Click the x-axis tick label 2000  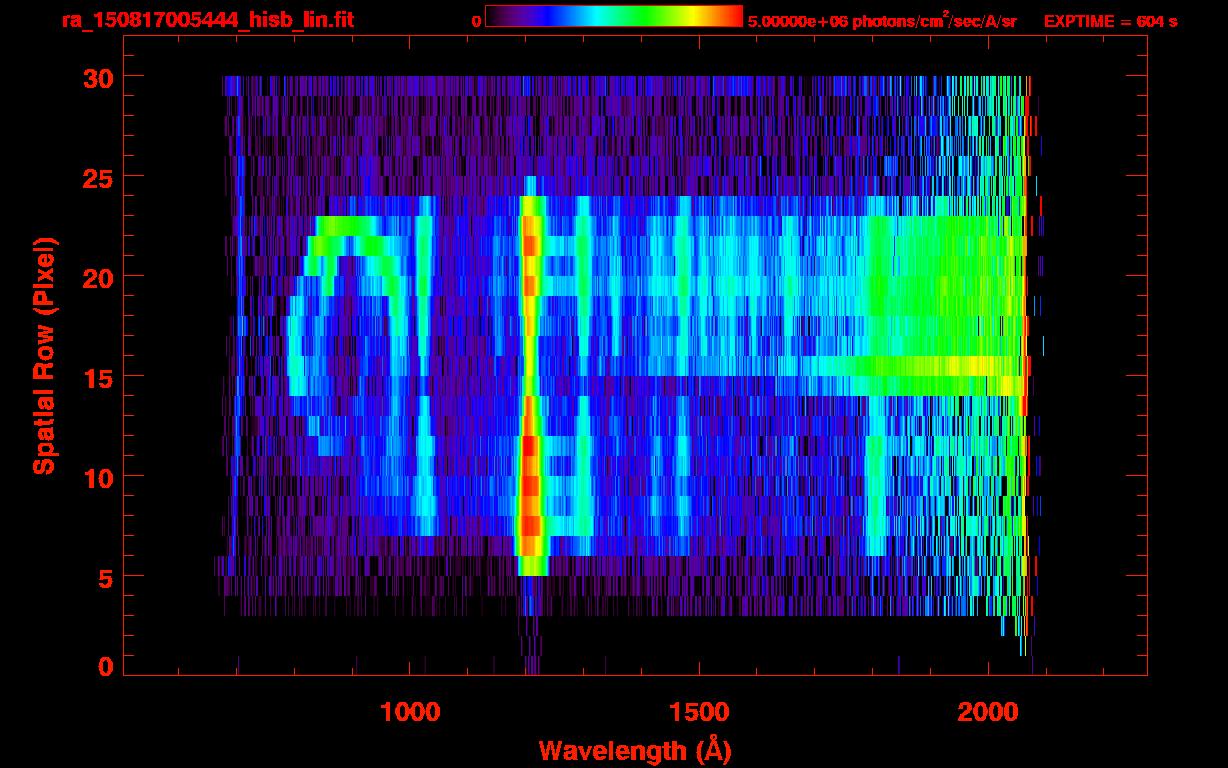(988, 712)
